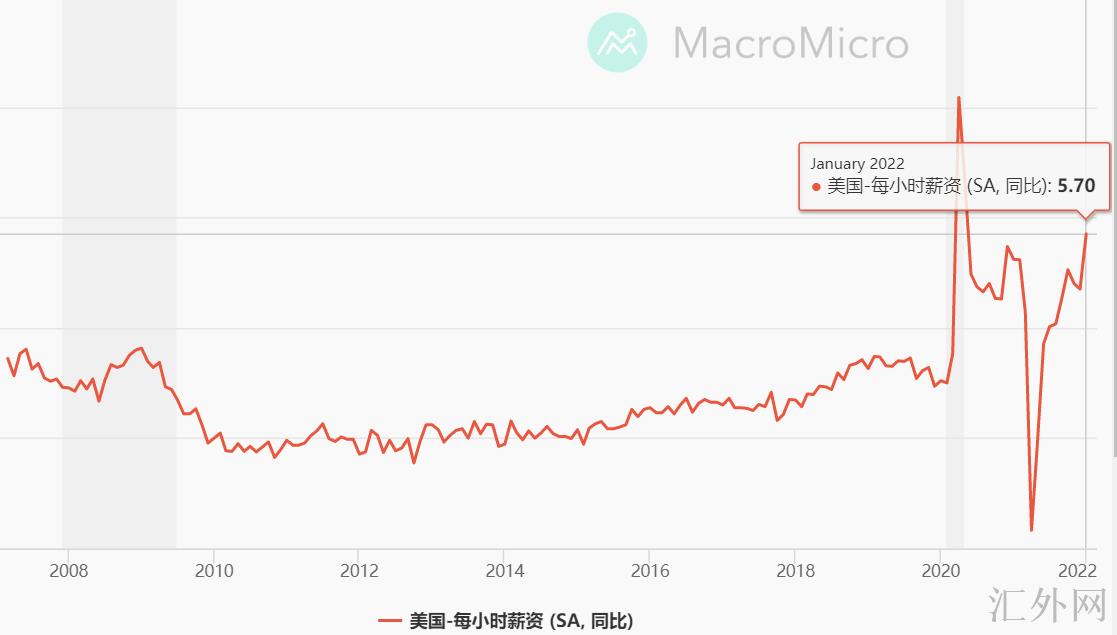Viewport: 1117px width, 635px height.
Task: Click the 2016 x-axis year label
Action: (x=650, y=572)
